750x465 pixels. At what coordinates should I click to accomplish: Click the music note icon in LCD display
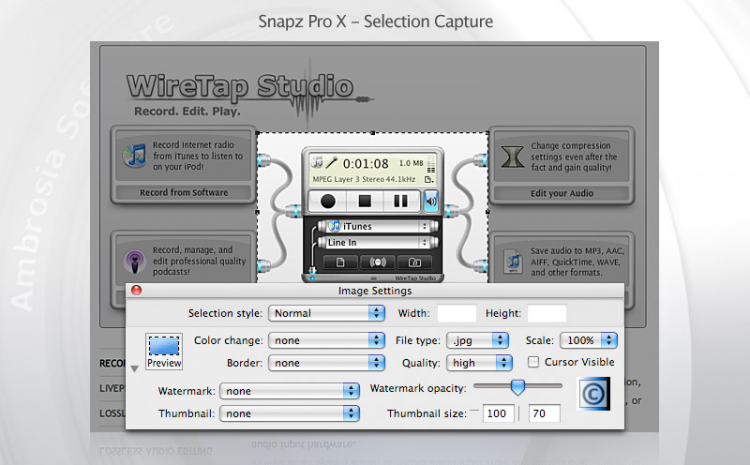pyautogui.click(x=317, y=163)
